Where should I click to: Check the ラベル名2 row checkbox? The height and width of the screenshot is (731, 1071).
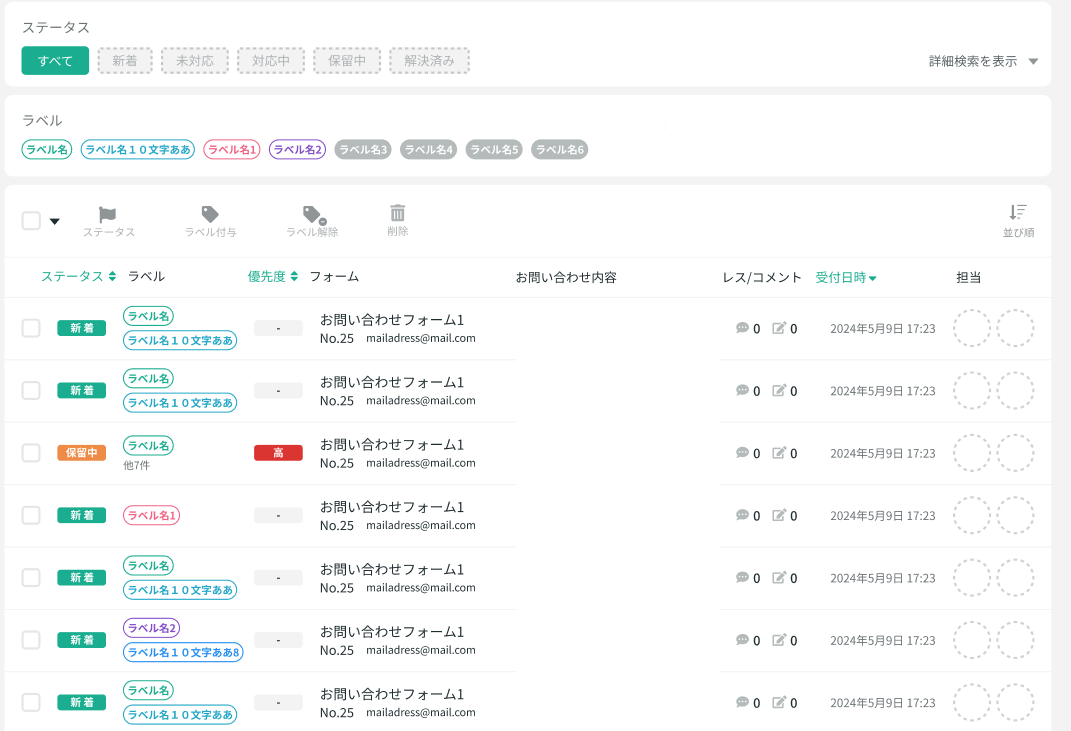click(x=31, y=640)
